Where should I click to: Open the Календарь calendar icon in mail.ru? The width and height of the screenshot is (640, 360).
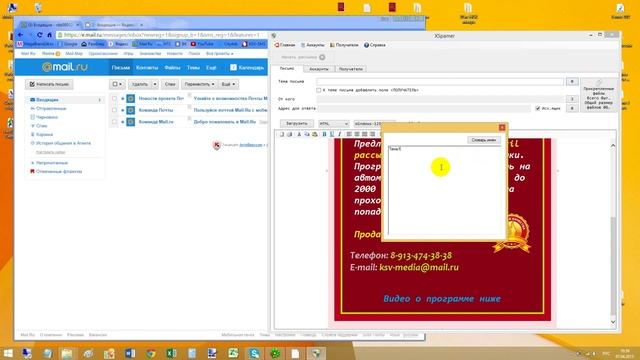(233, 67)
